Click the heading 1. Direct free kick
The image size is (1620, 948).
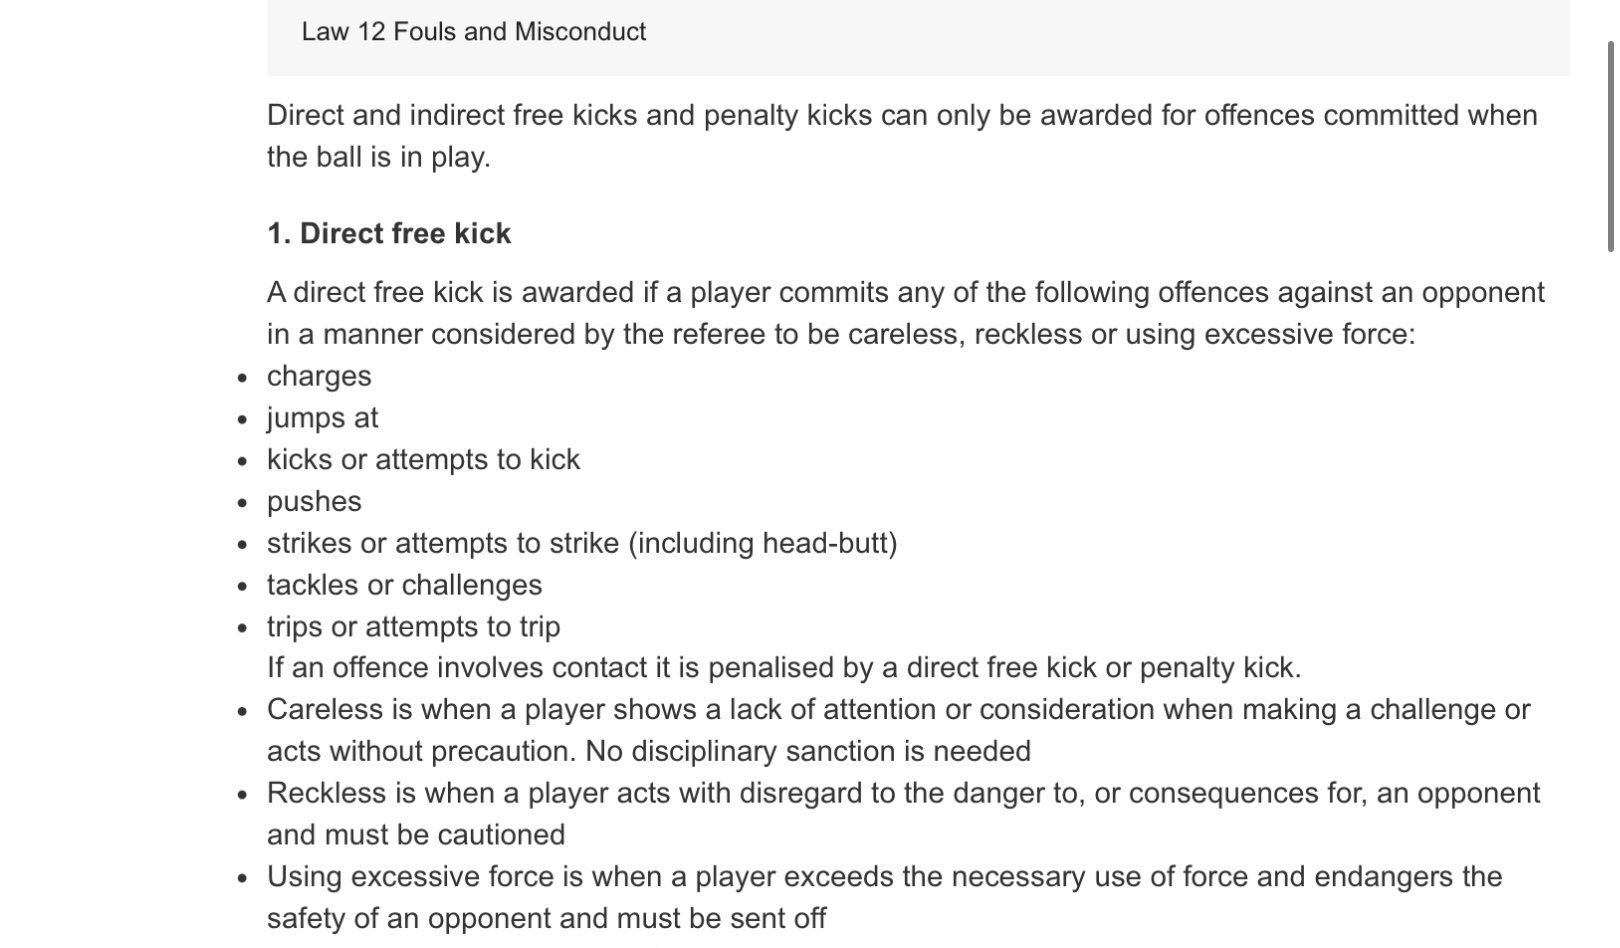point(388,234)
